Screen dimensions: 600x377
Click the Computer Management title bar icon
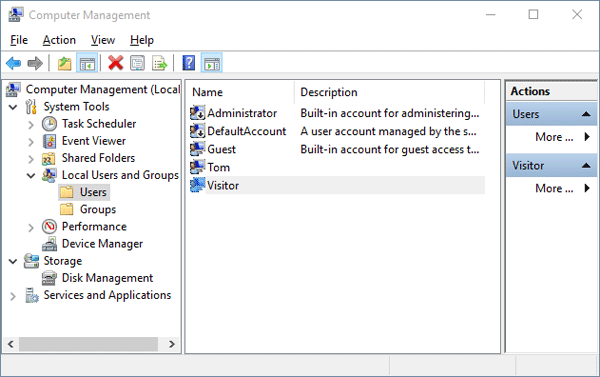[x=16, y=15]
